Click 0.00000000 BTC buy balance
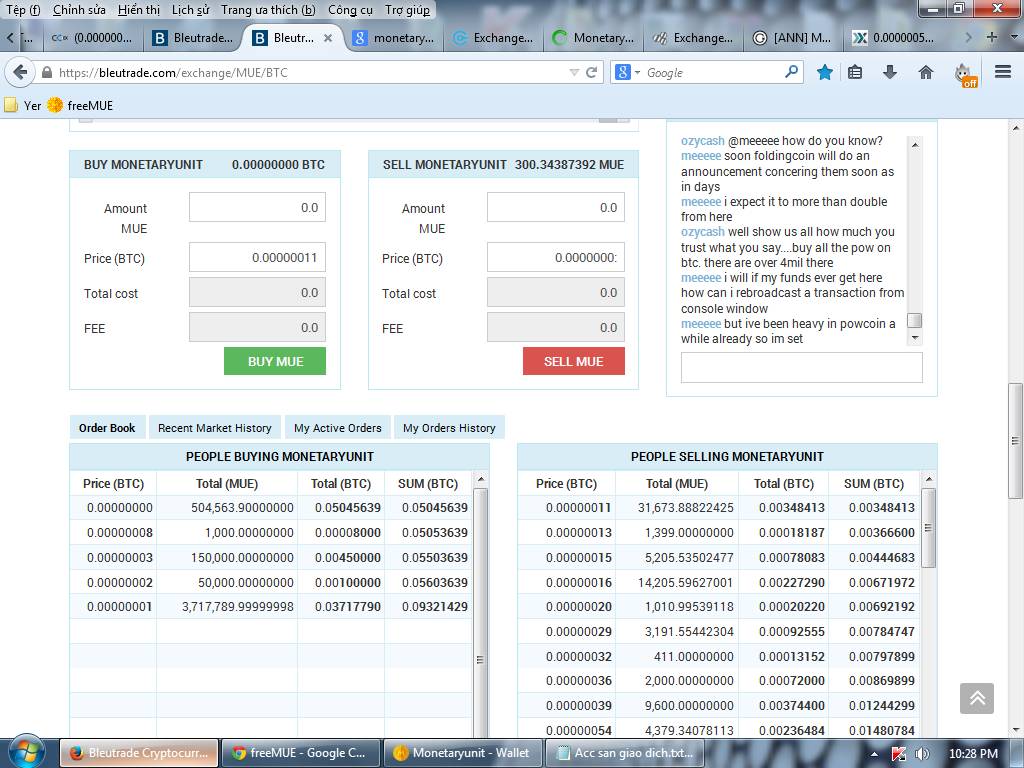This screenshot has width=1024, height=768. [278, 165]
